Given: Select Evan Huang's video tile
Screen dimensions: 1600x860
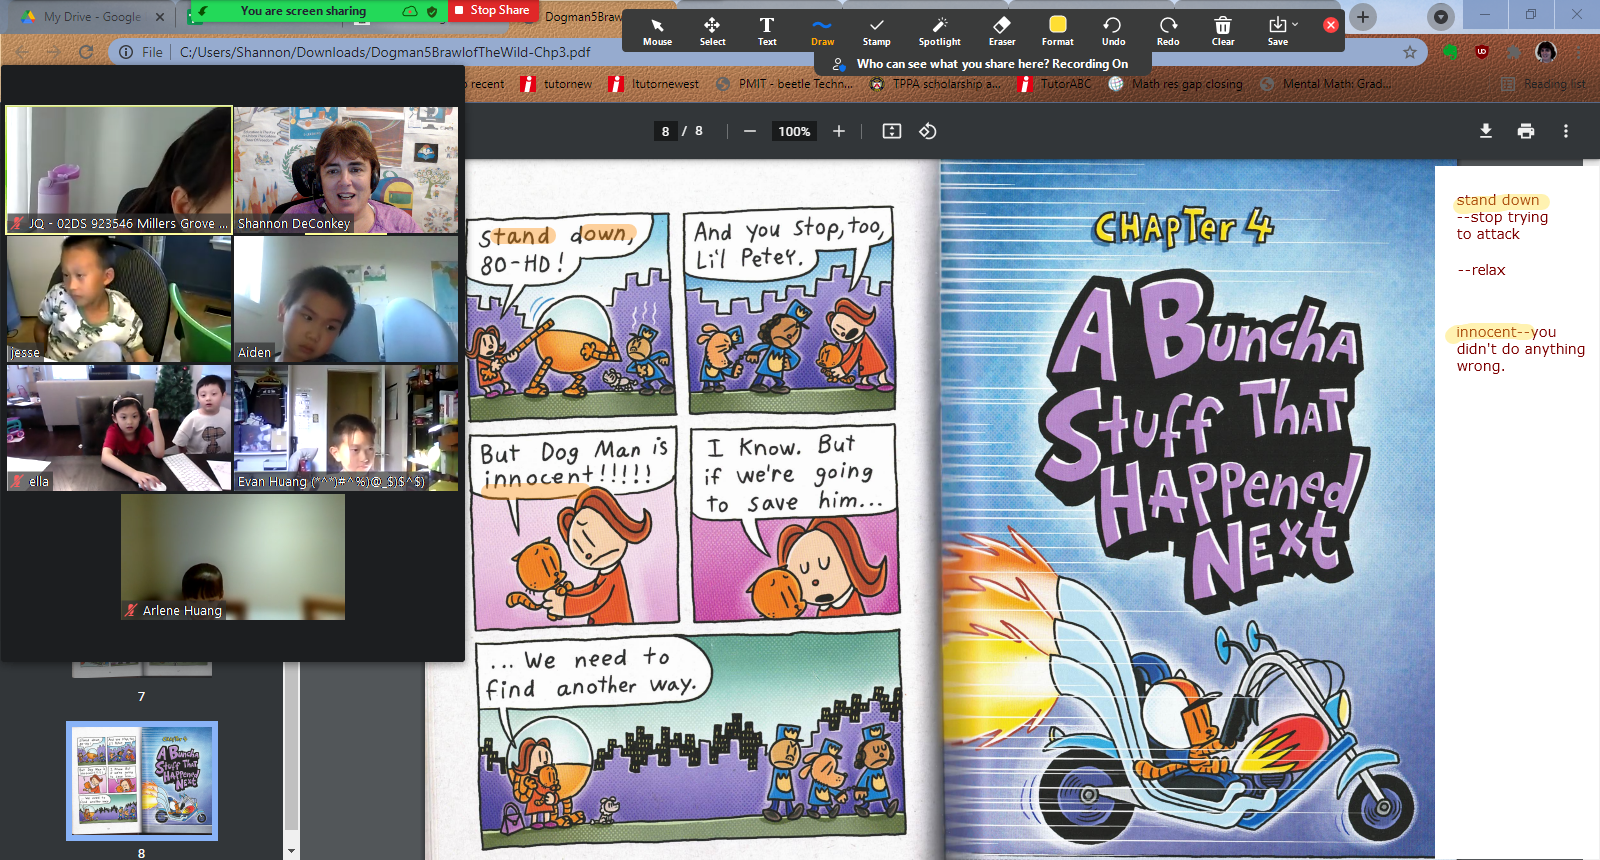Looking at the screenshot, I should (x=346, y=428).
